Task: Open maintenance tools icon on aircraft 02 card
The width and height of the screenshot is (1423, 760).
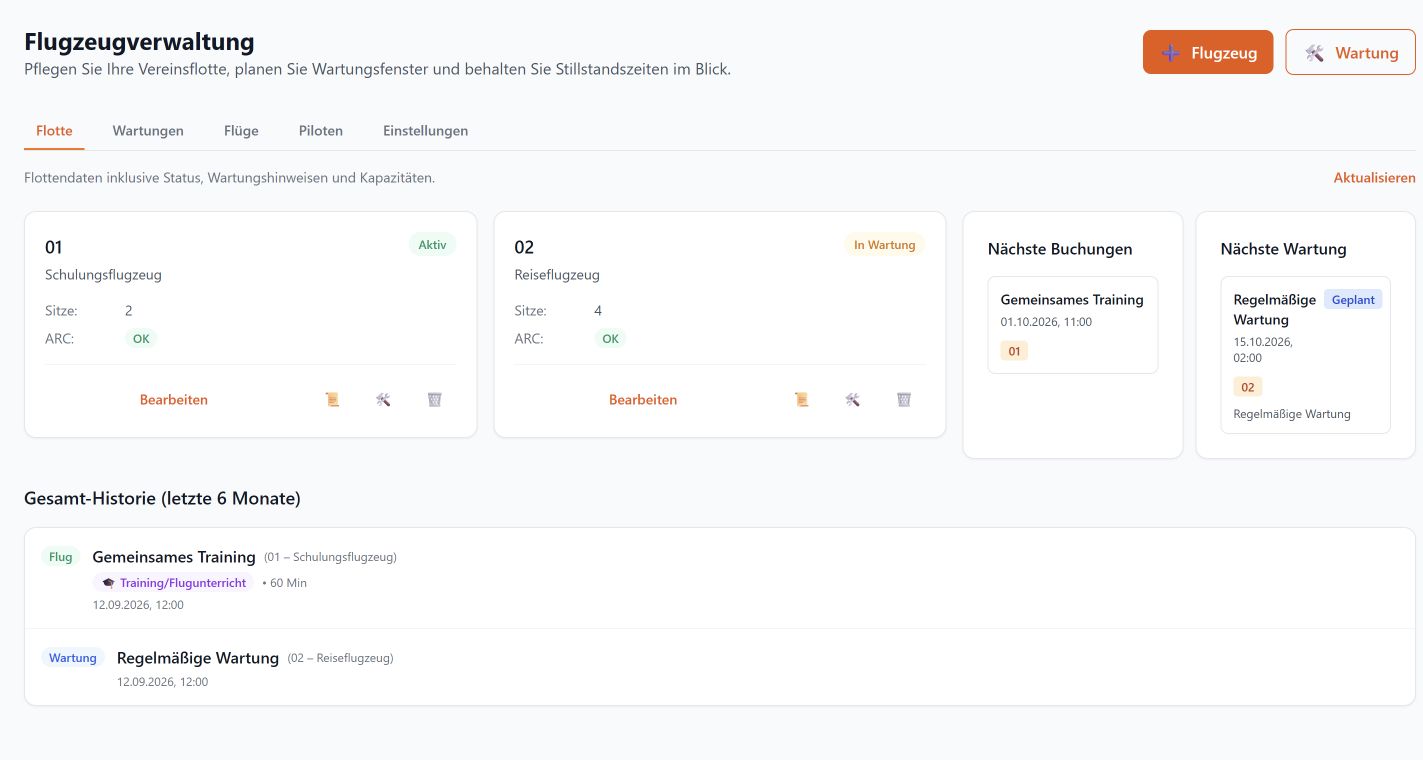Action: click(852, 399)
